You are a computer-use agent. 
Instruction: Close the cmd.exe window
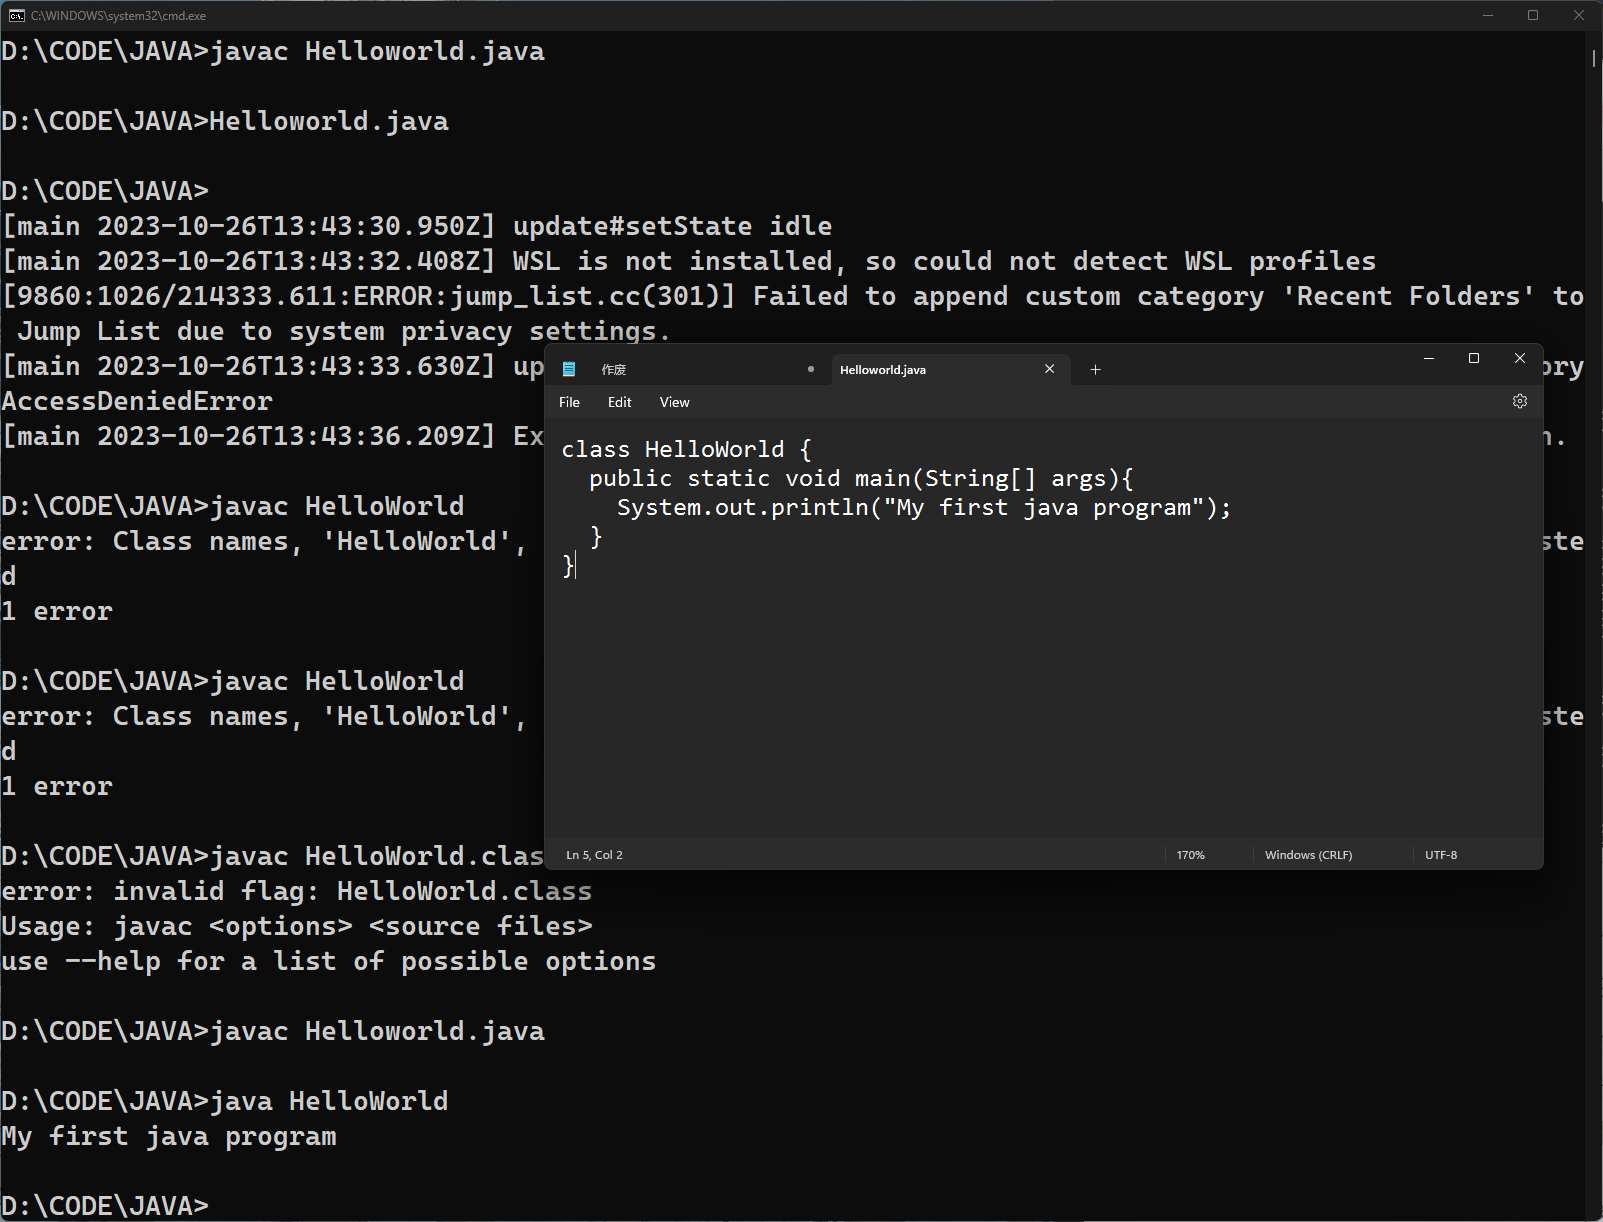coord(1578,15)
